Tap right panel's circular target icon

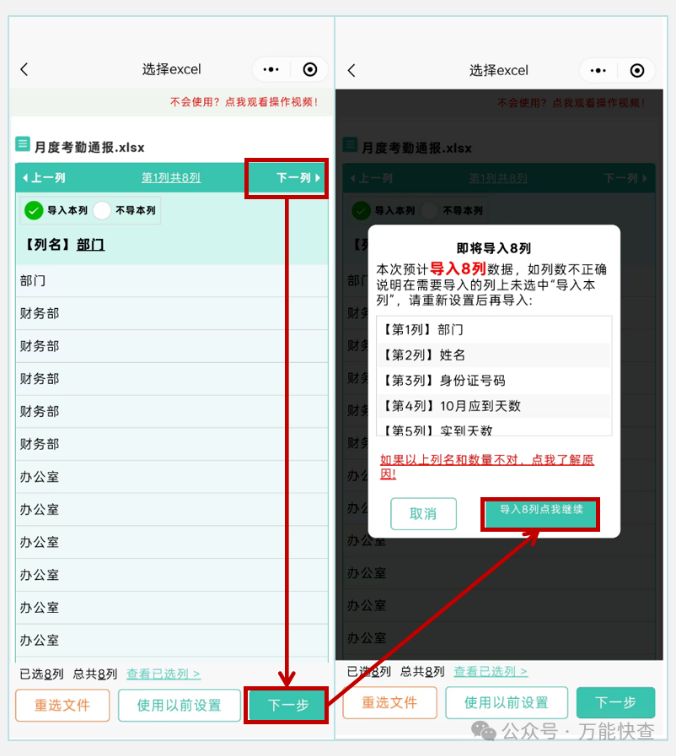pos(637,71)
